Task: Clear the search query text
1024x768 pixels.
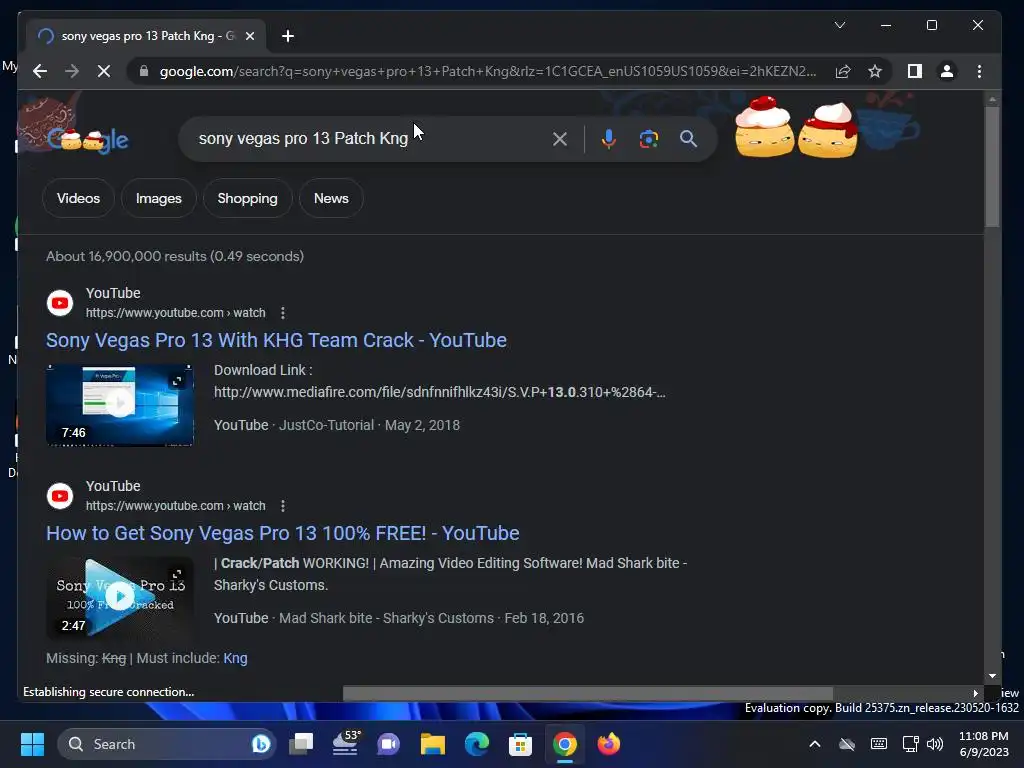Action: (x=560, y=138)
